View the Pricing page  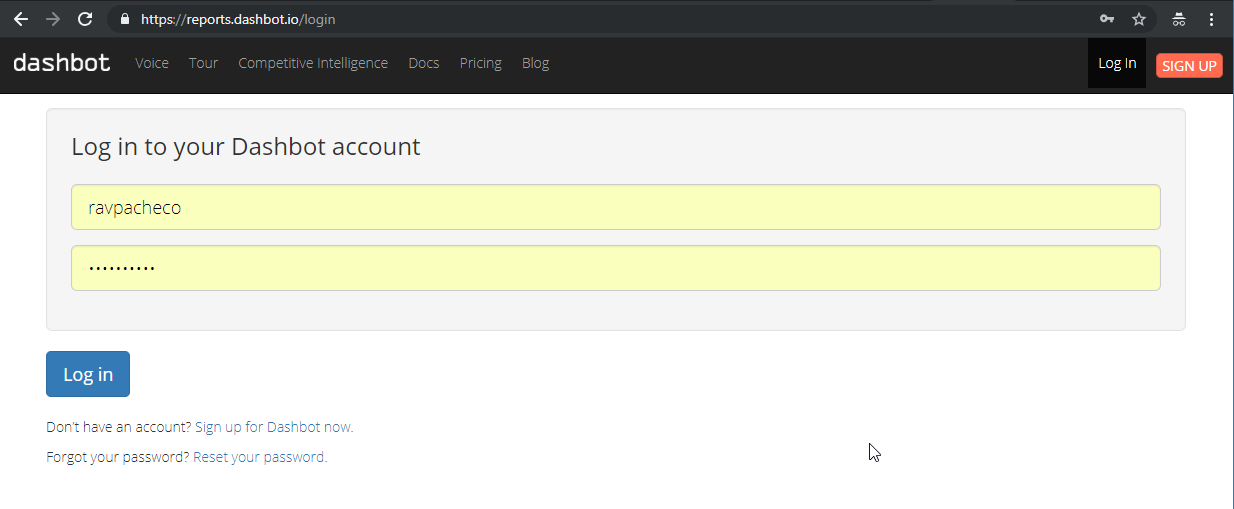point(481,63)
